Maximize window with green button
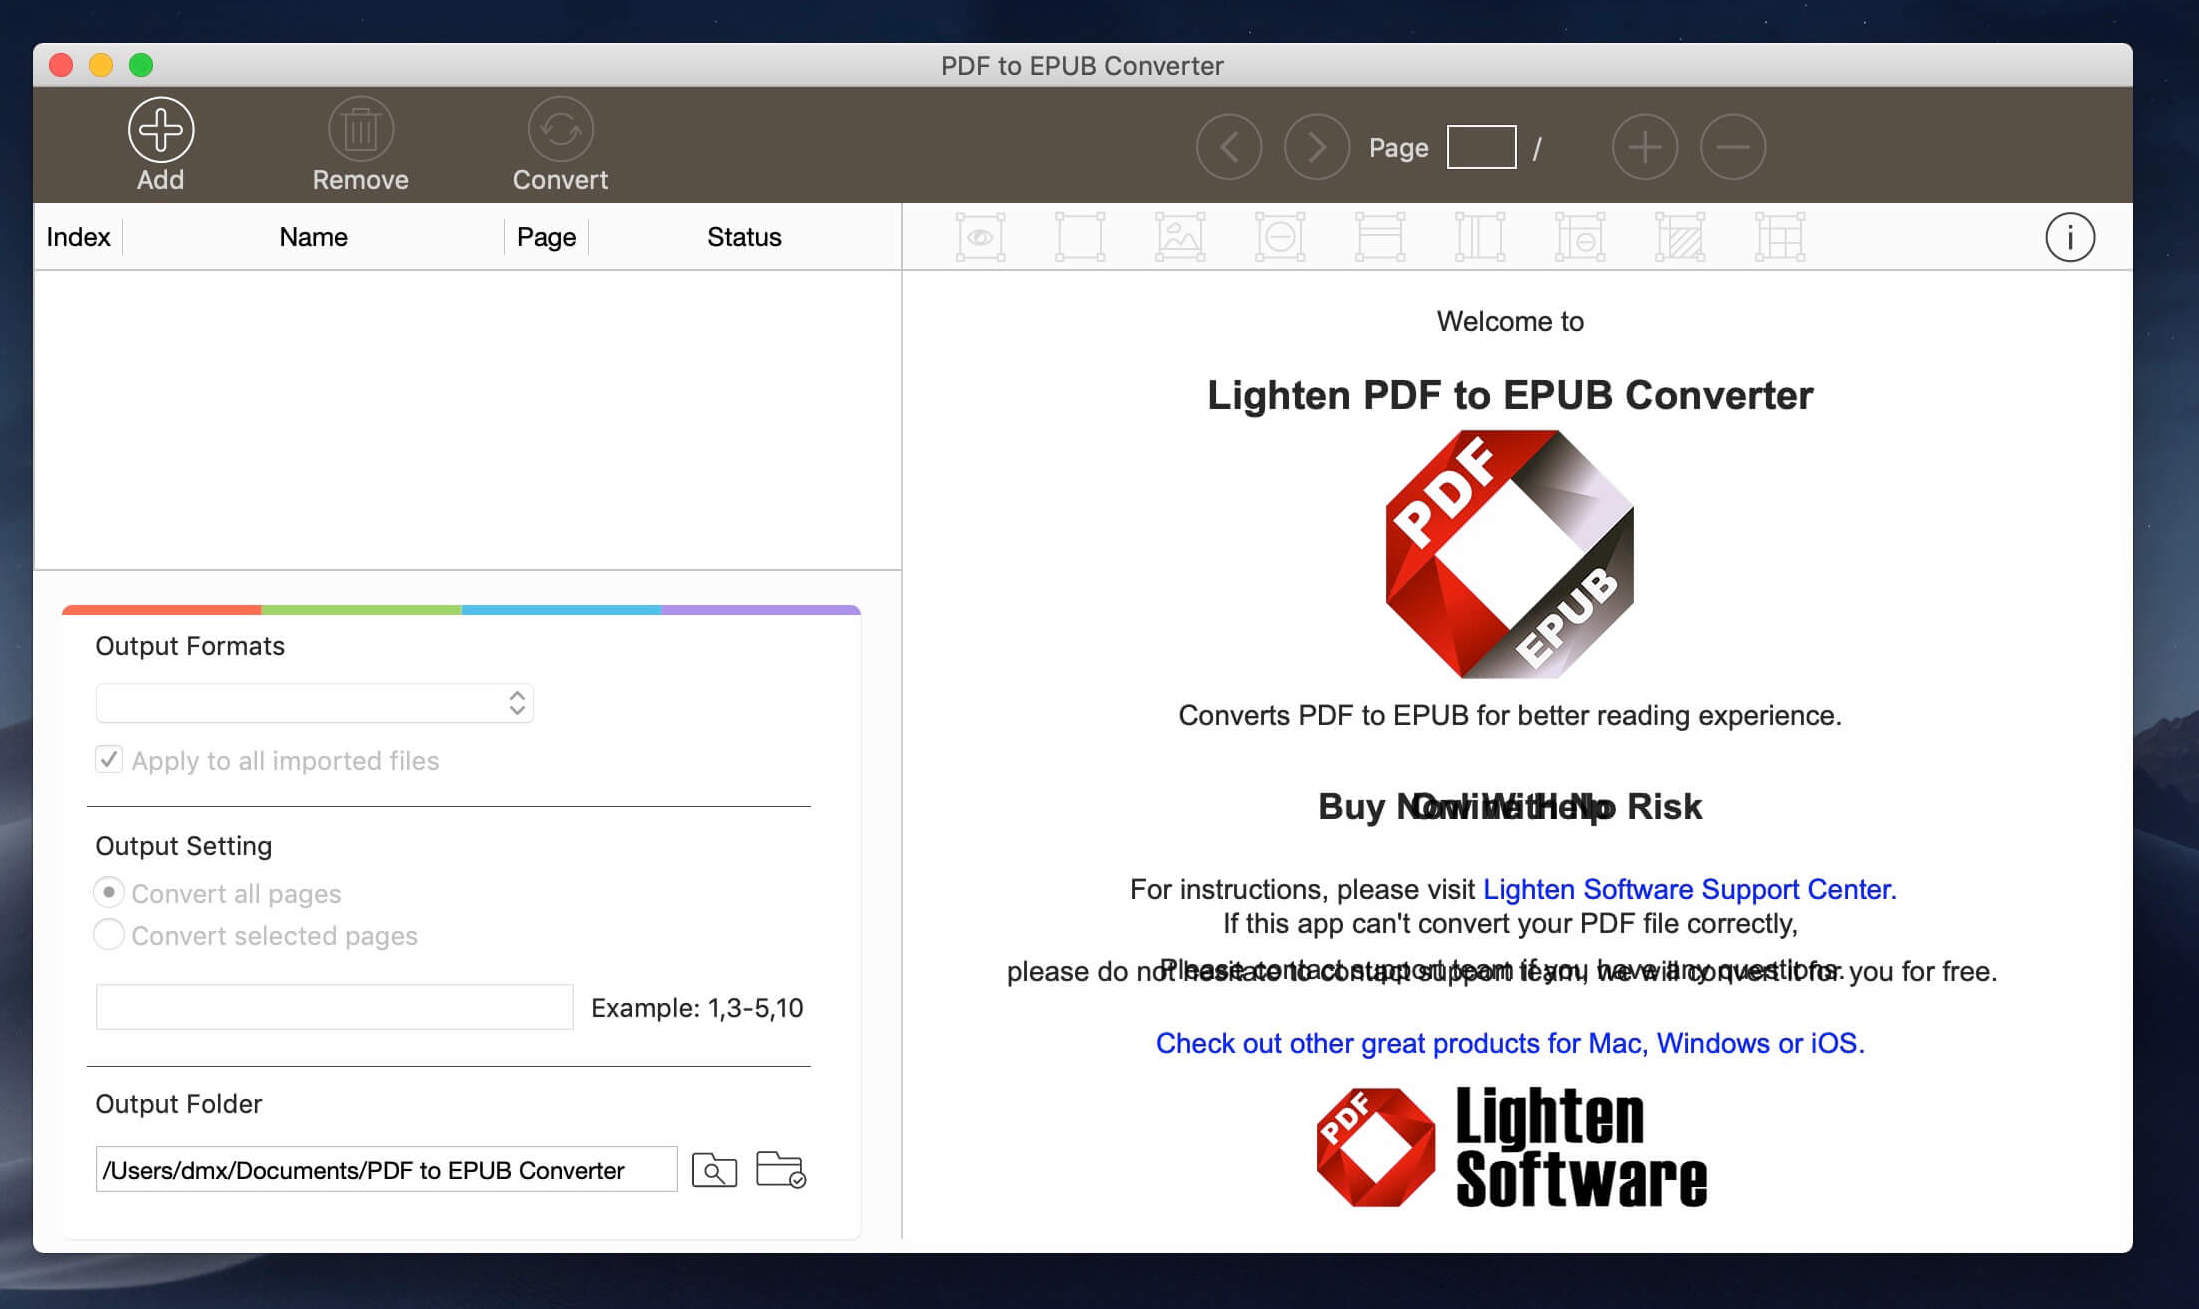 (141, 65)
